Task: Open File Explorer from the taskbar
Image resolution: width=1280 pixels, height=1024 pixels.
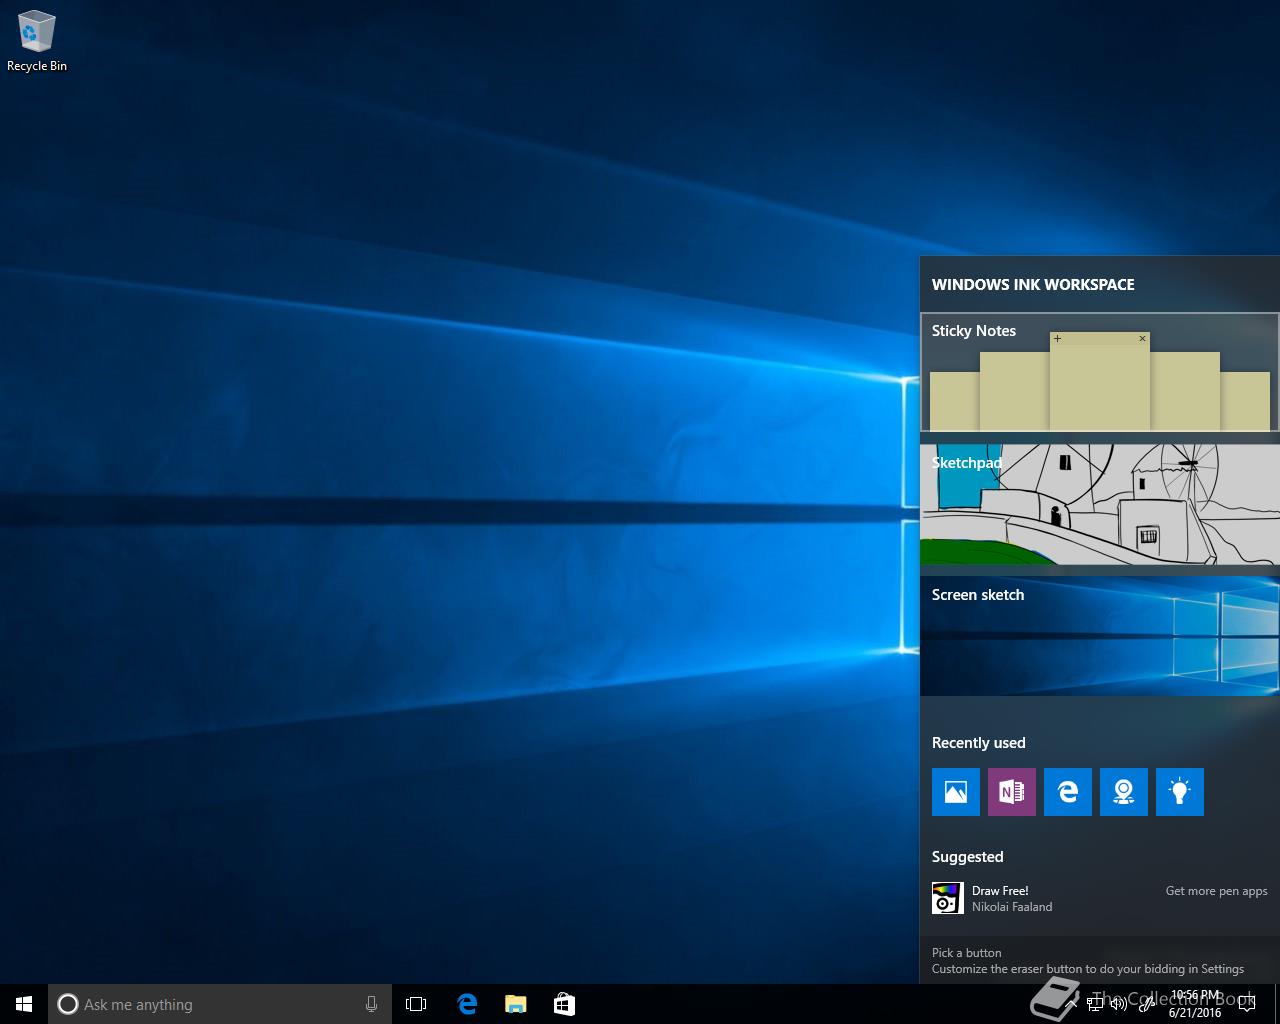Action: (516, 1004)
